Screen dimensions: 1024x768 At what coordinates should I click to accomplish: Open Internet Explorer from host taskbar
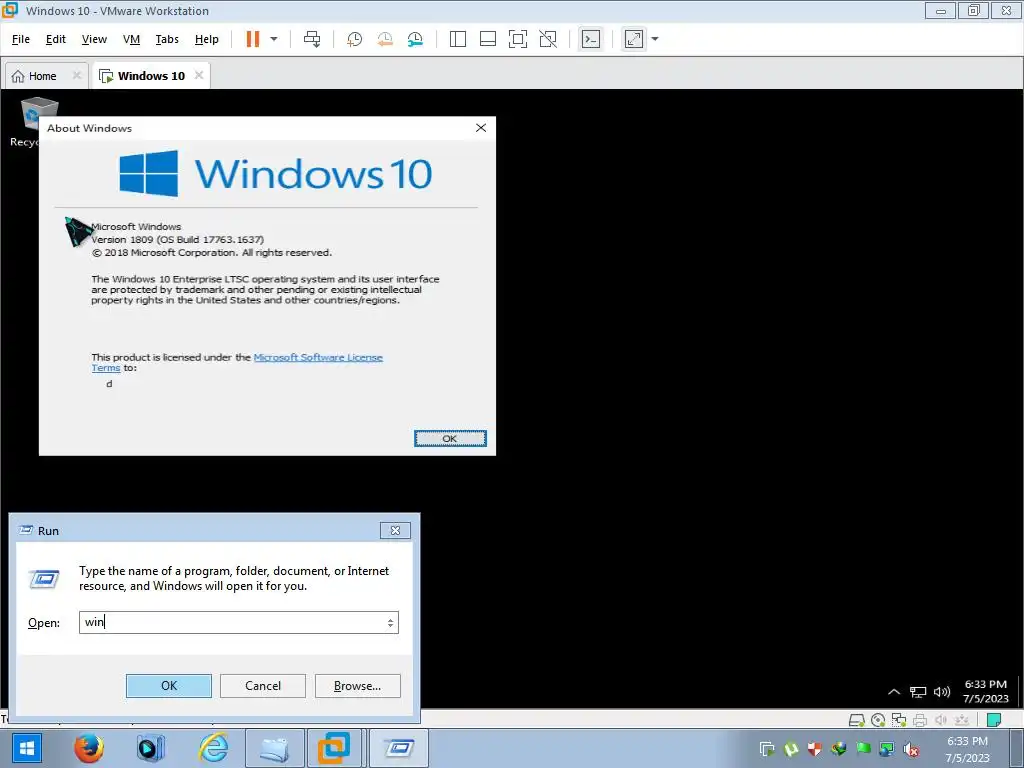pyautogui.click(x=214, y=748)
